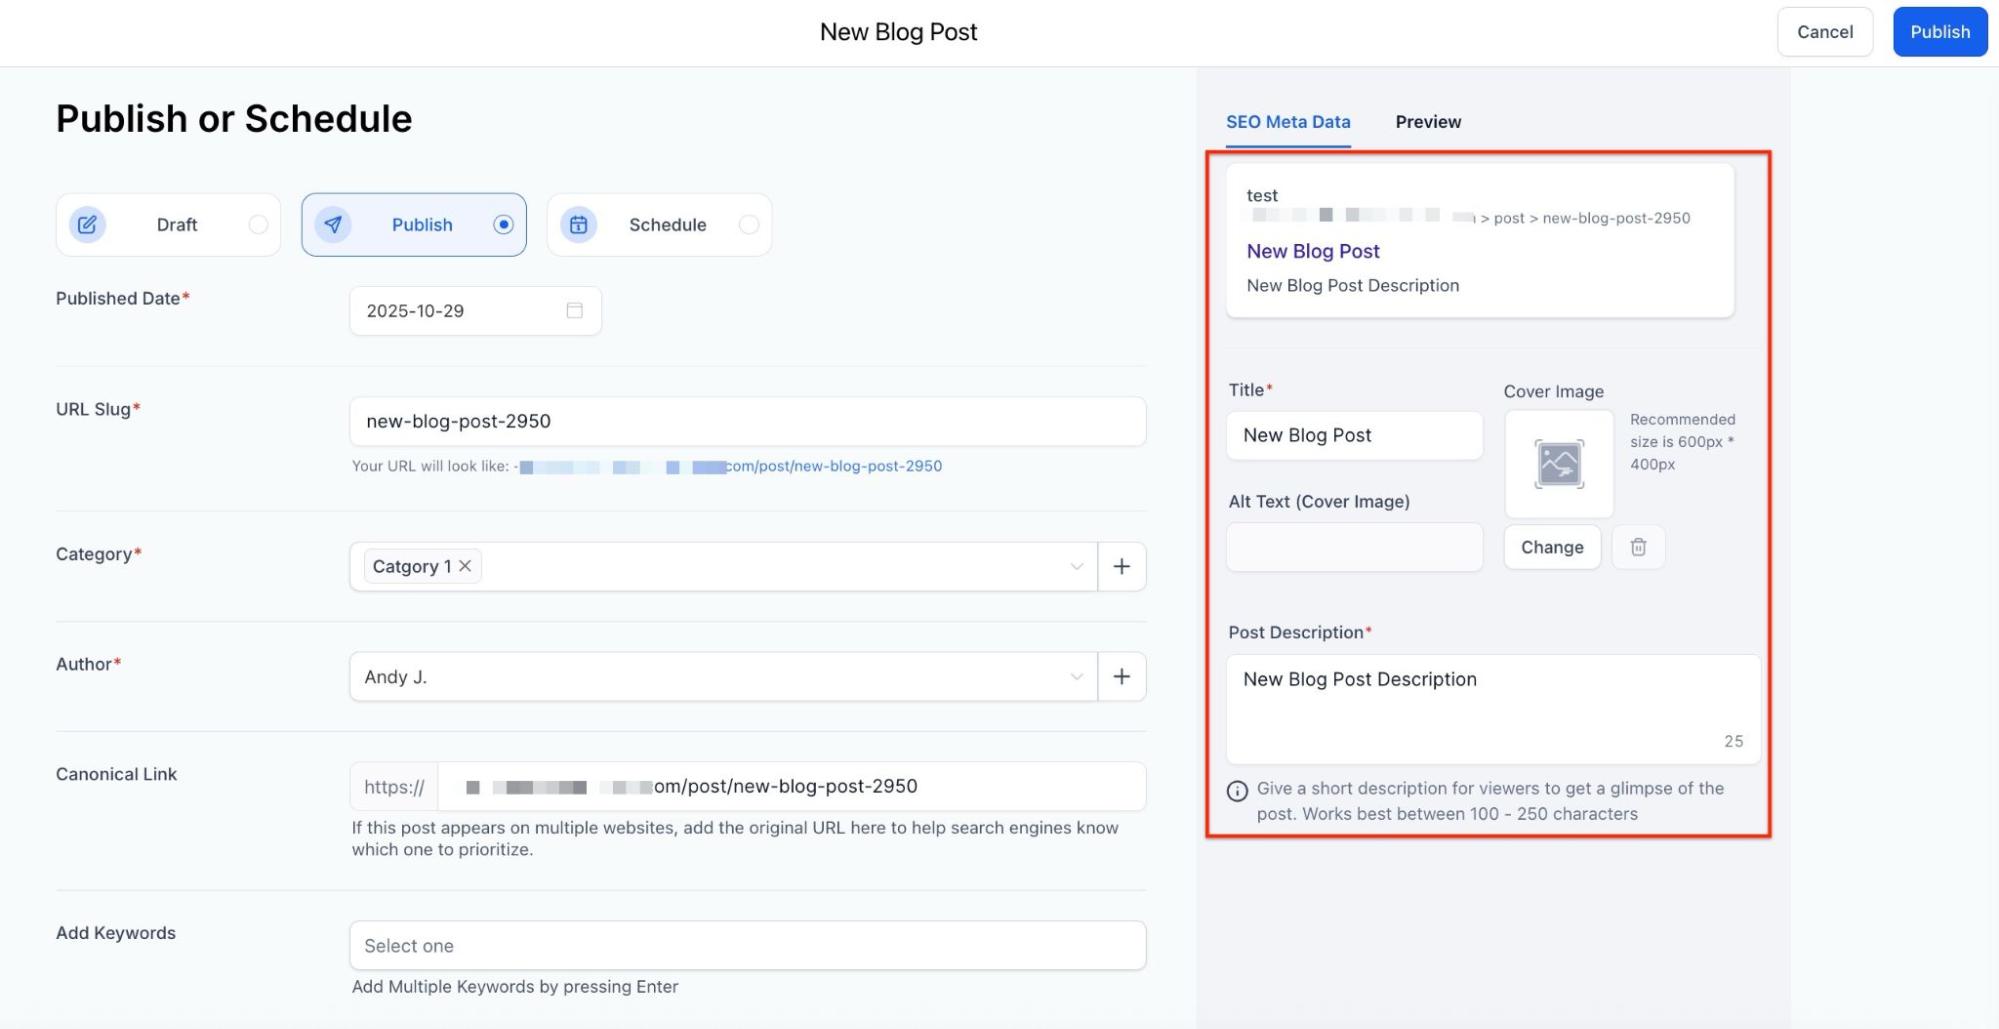Click the info icon below Post Description
This screenshot has height=1029, width=1999.
click(1237, 791)
